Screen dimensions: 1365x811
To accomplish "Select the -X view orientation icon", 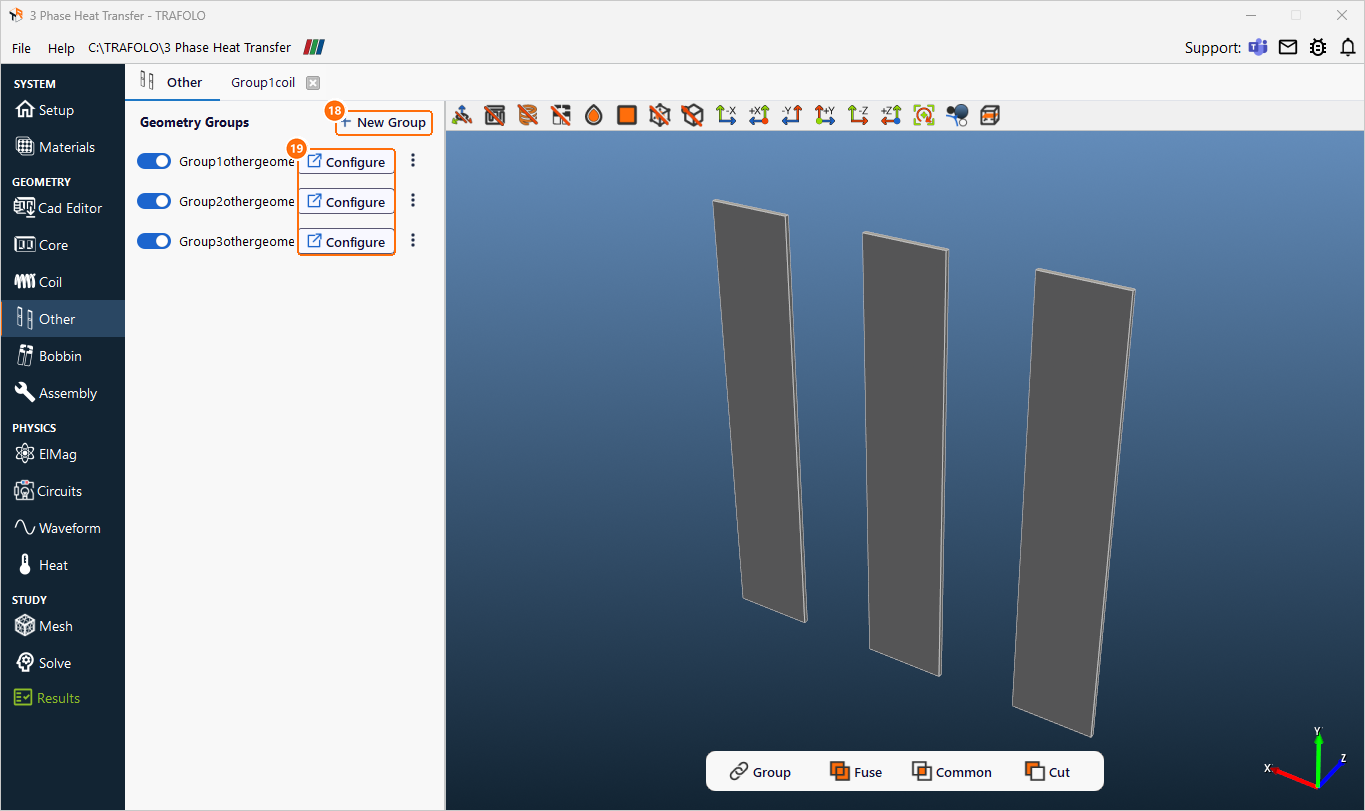I will [726, 115].
